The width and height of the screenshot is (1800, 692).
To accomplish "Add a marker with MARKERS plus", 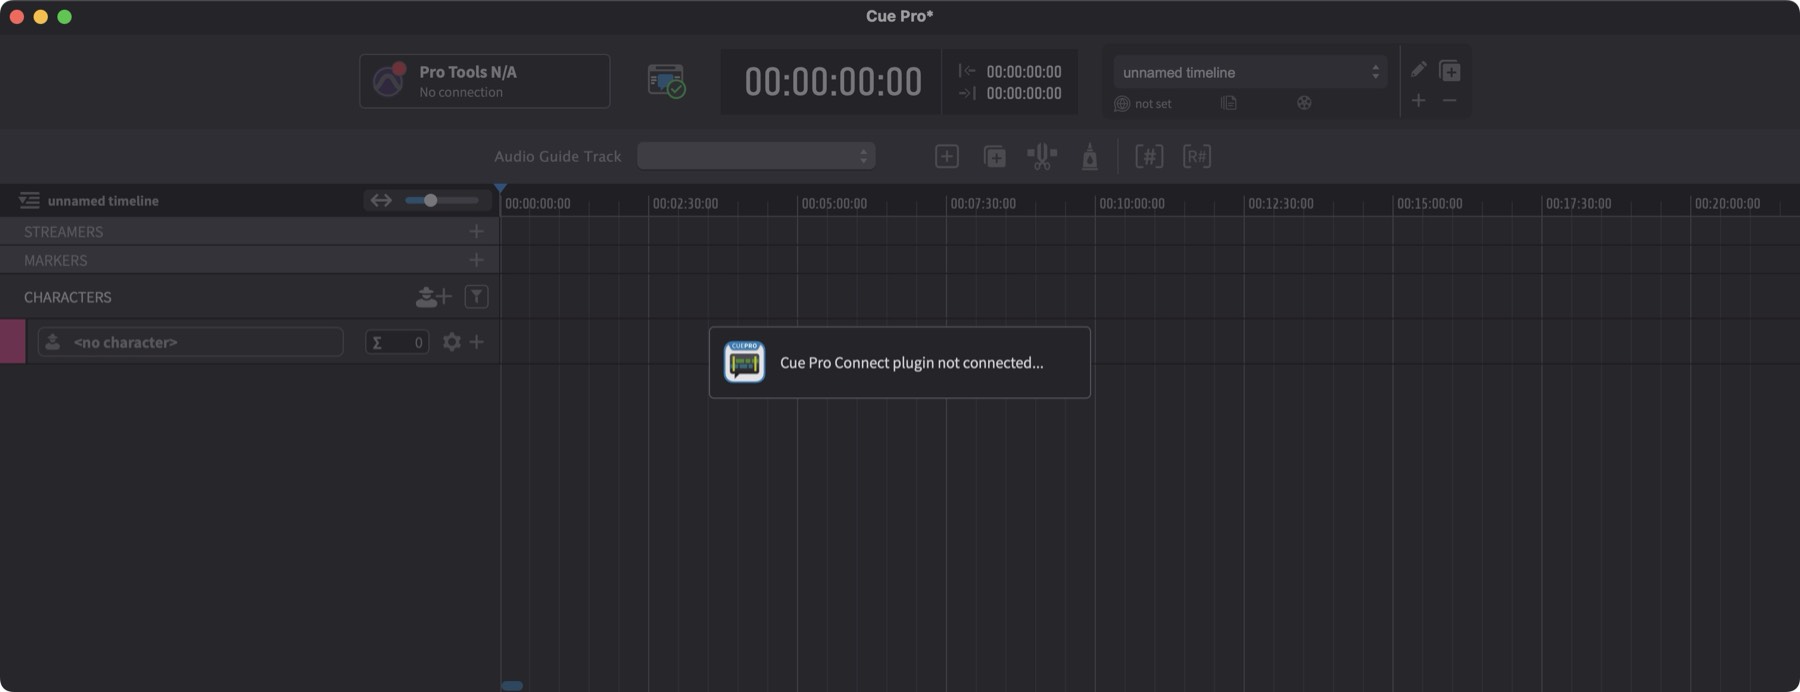I will 476,260.
